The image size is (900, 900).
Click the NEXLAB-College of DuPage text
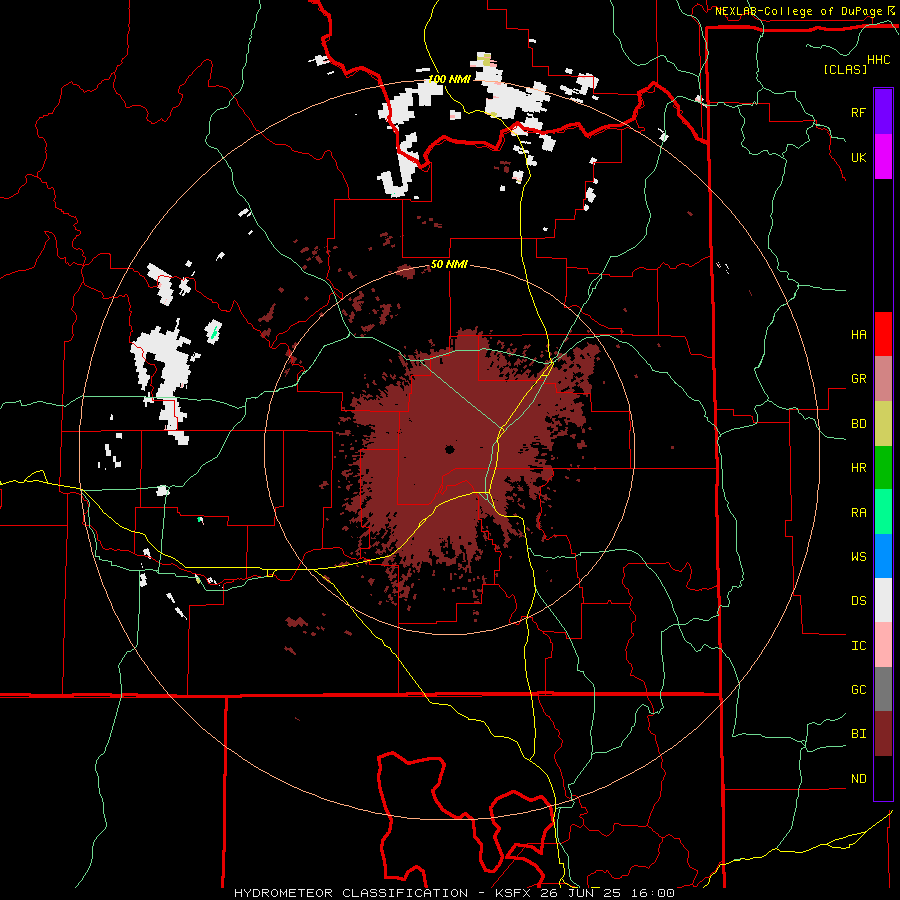[x=798, y=11]
